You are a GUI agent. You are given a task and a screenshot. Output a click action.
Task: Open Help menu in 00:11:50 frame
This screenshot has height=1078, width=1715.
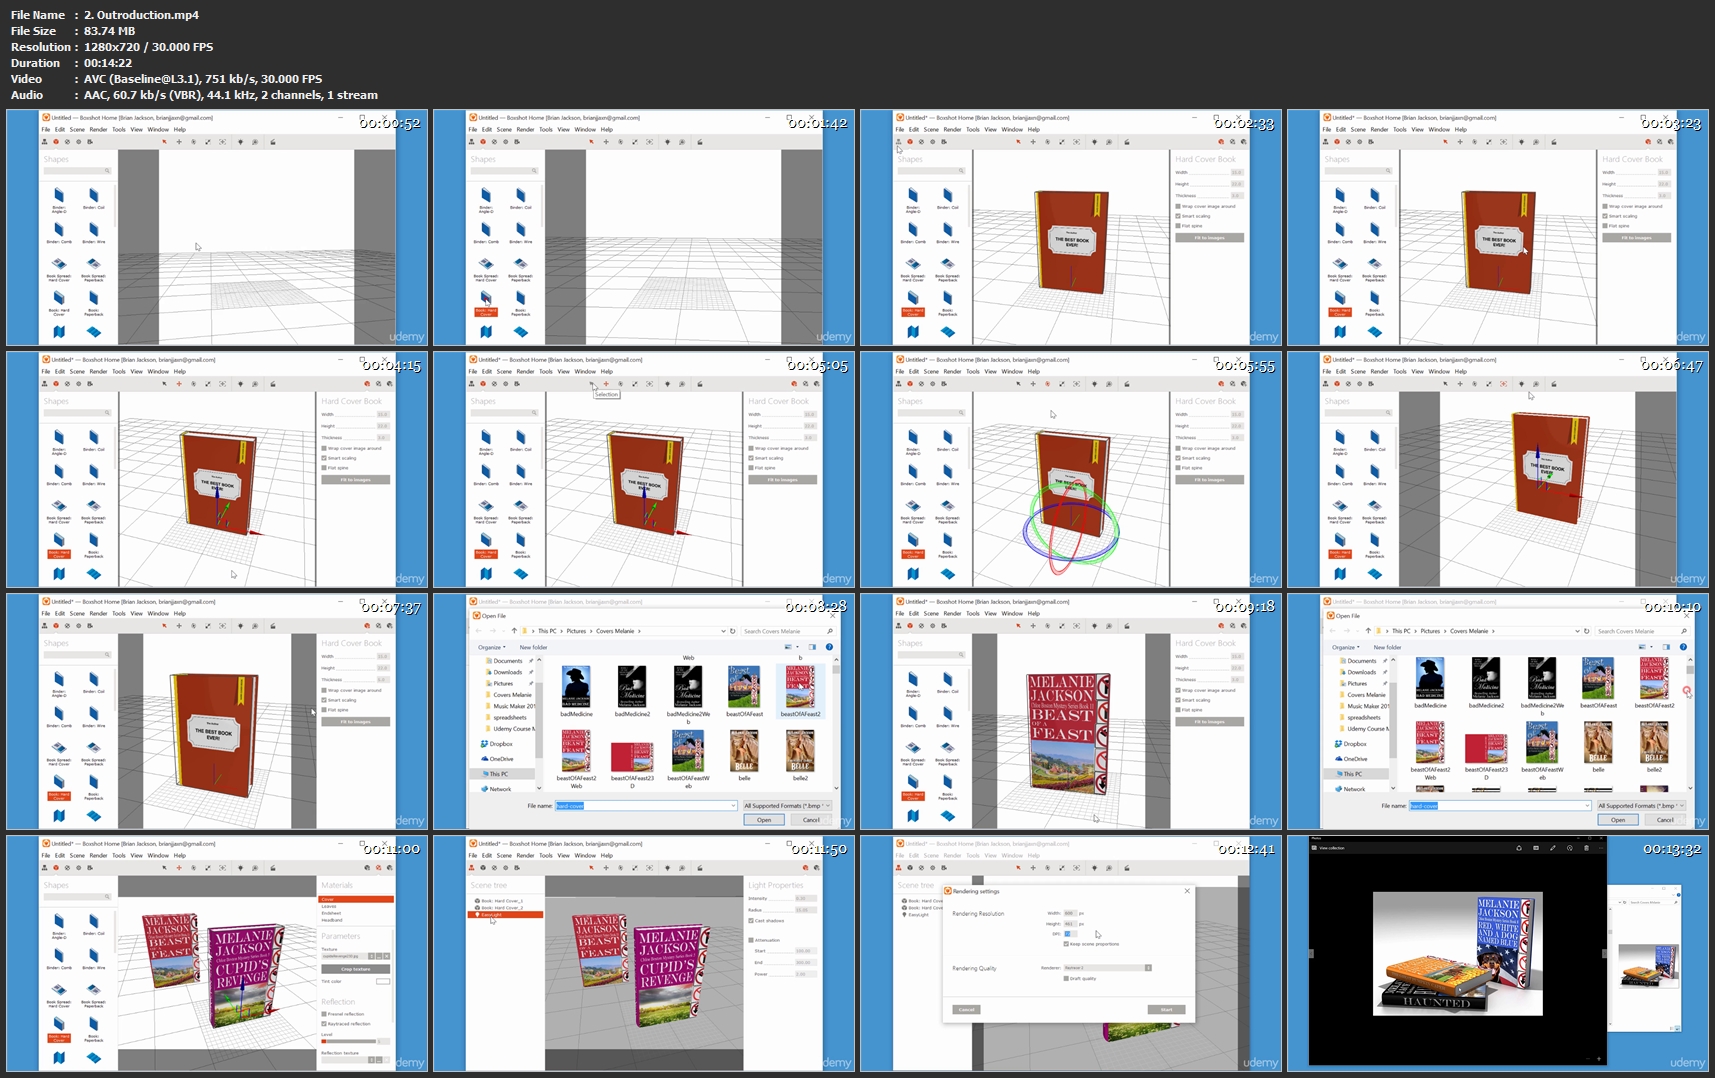point(607,855)
